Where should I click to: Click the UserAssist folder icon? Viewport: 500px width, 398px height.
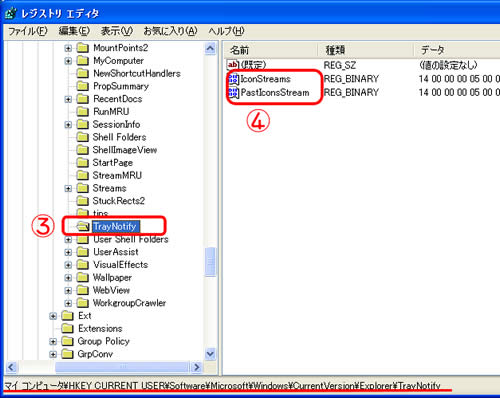(83, 252)
